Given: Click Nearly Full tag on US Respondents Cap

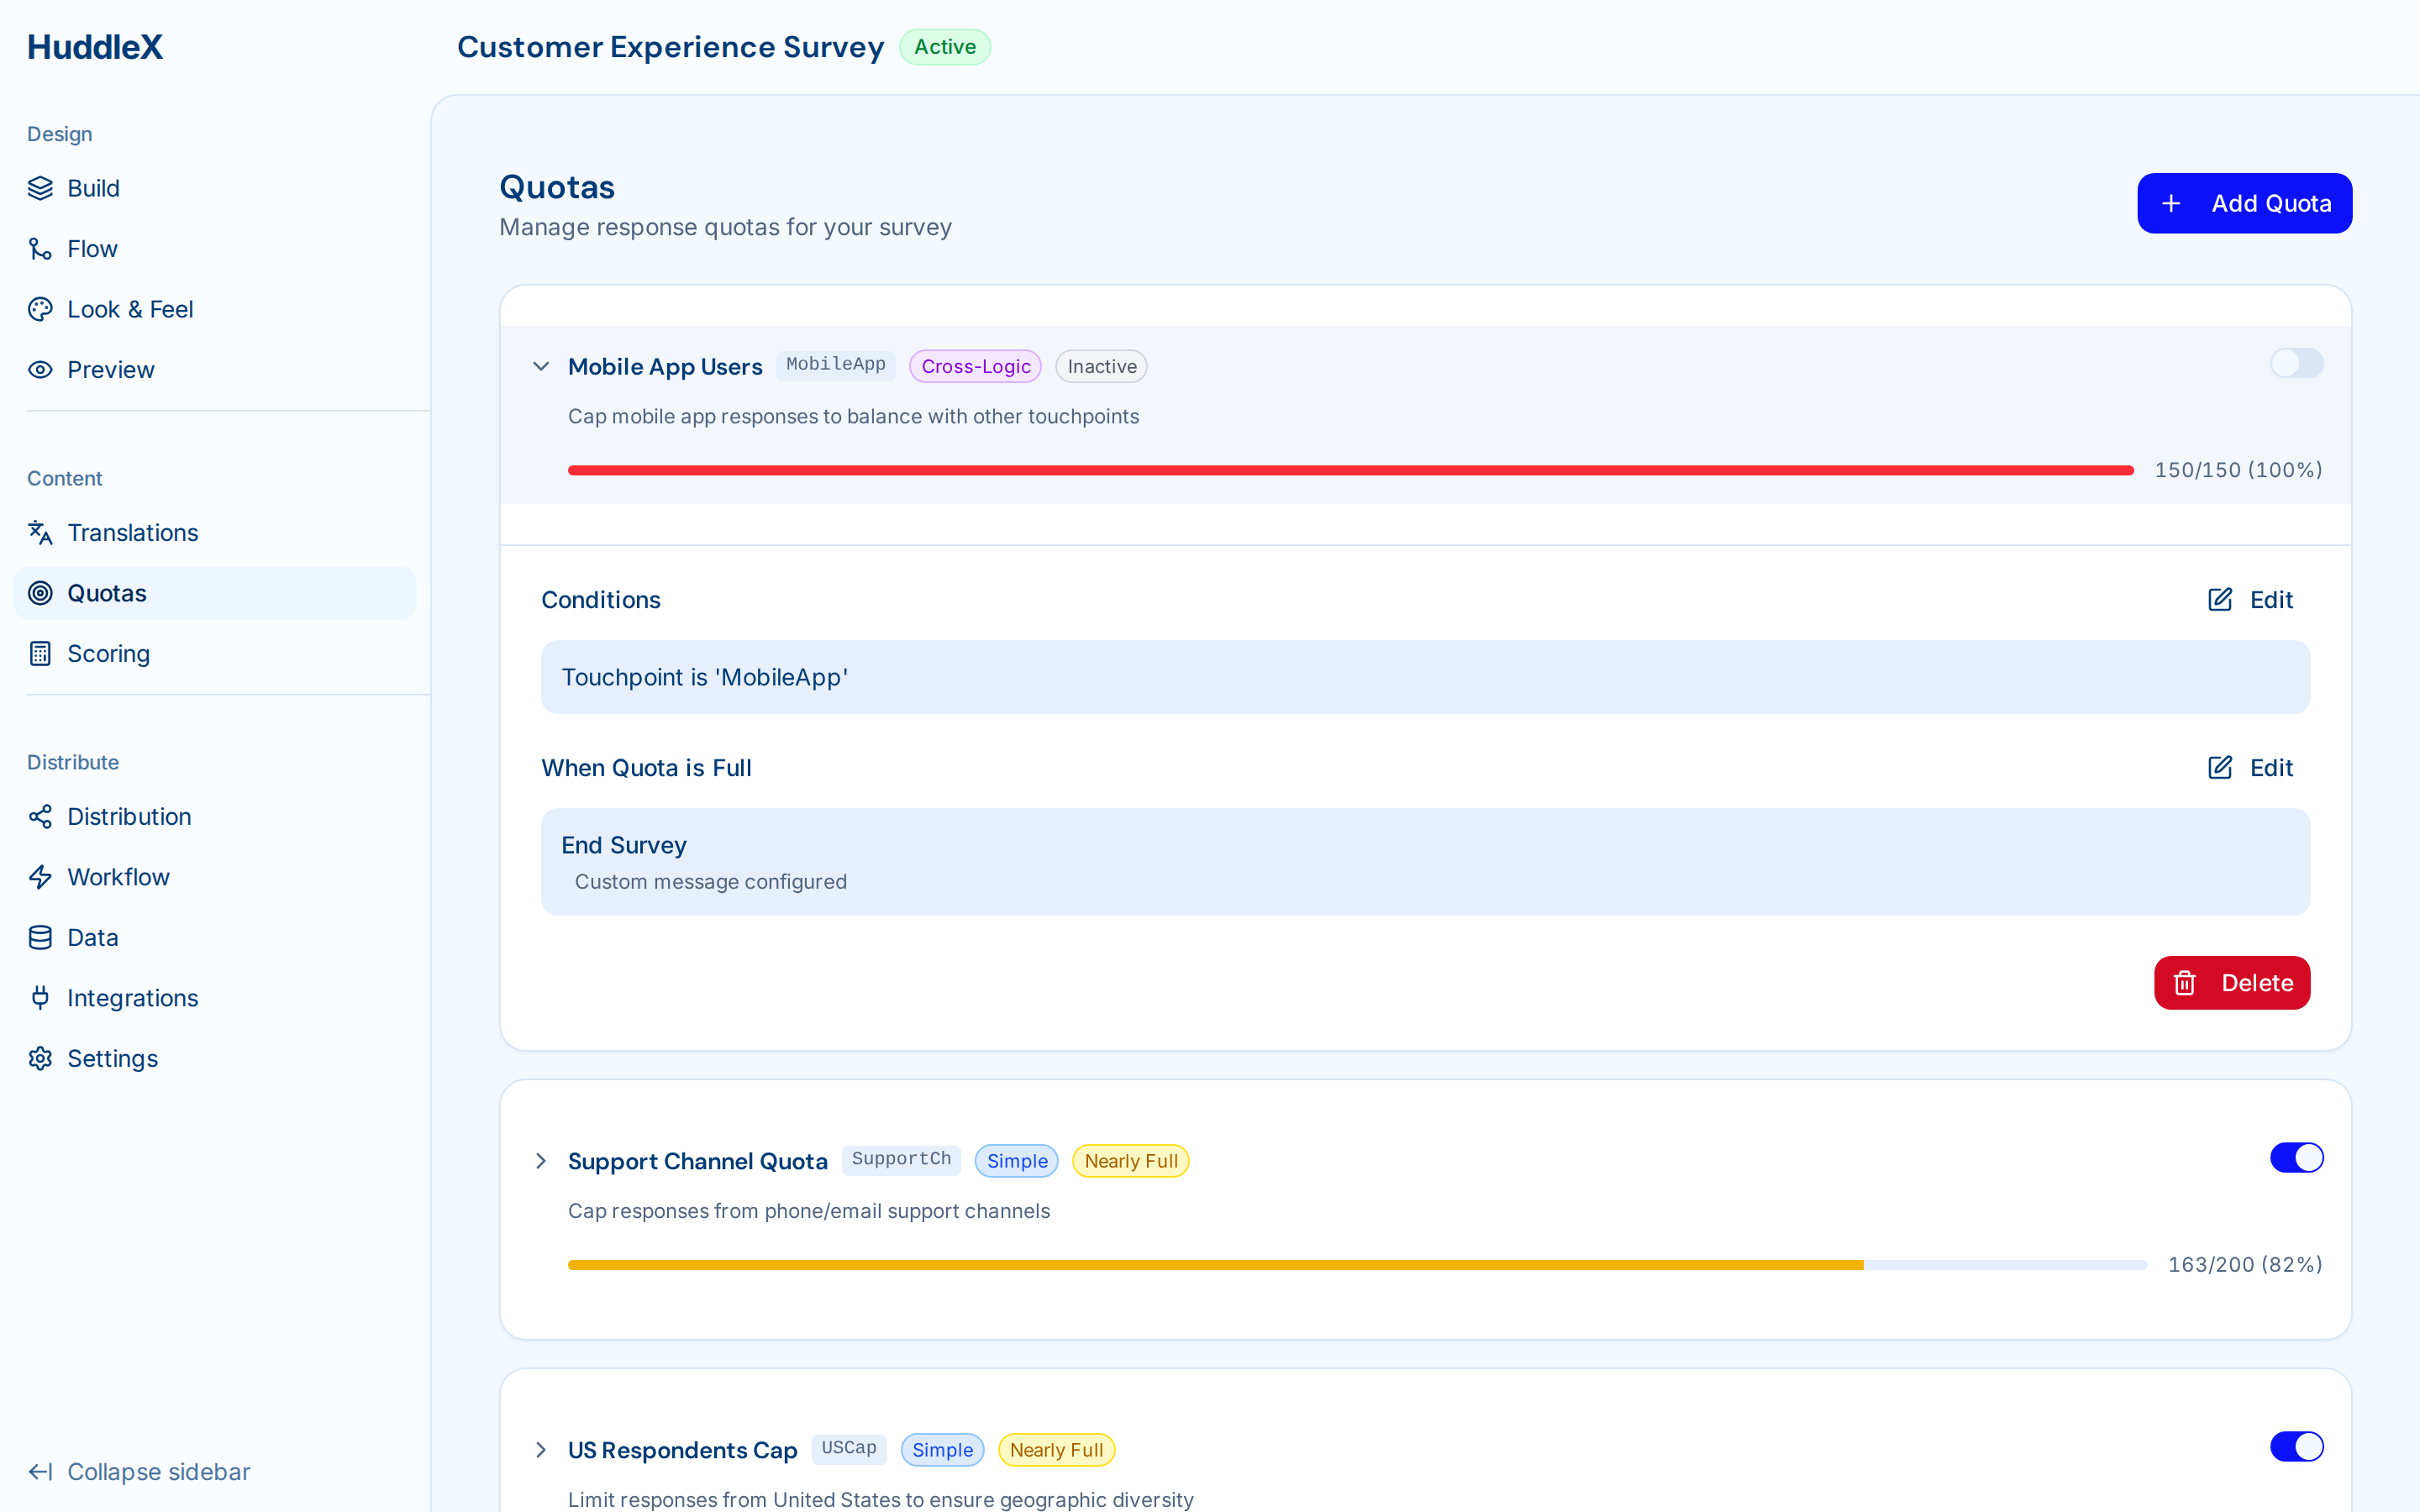Looking at the screenshot, I should pos(1056,1450).
